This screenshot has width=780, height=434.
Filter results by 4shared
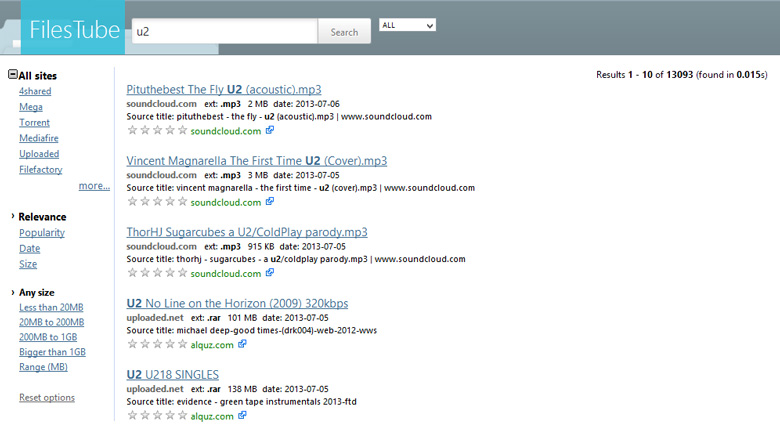pos(35,91)
